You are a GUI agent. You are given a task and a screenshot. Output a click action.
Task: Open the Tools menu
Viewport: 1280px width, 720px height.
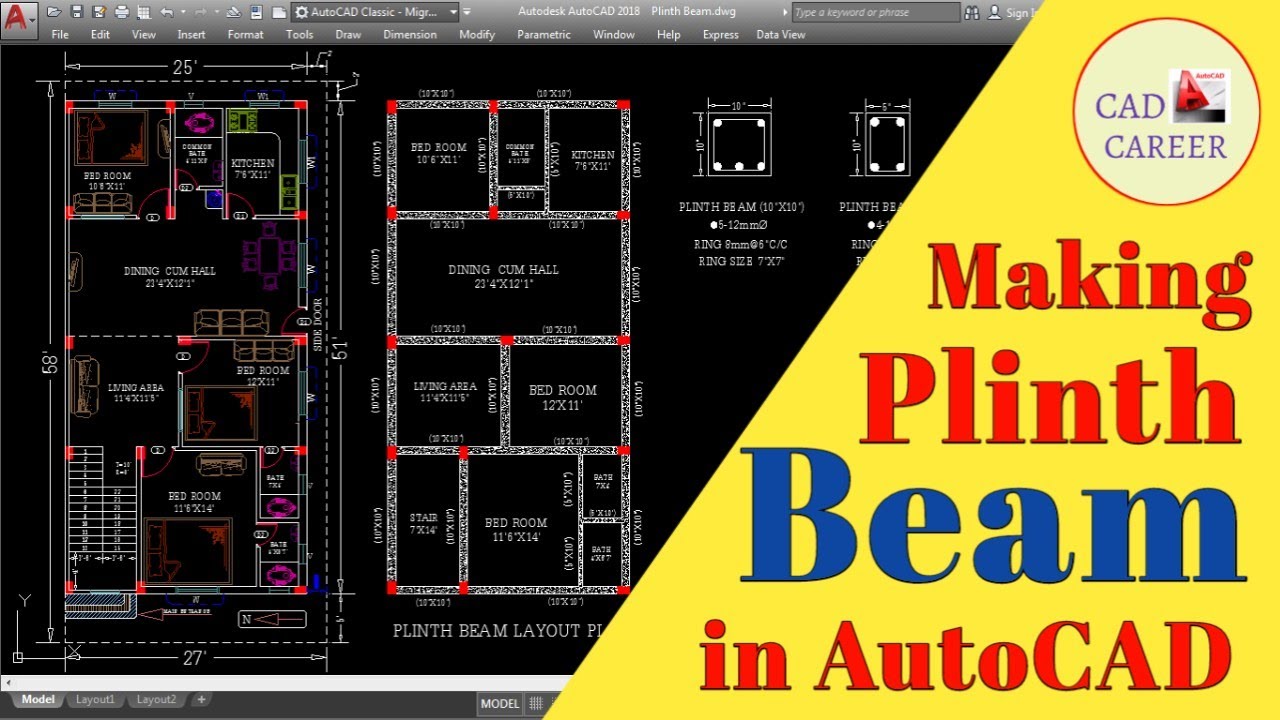click(x=299, y=34)
